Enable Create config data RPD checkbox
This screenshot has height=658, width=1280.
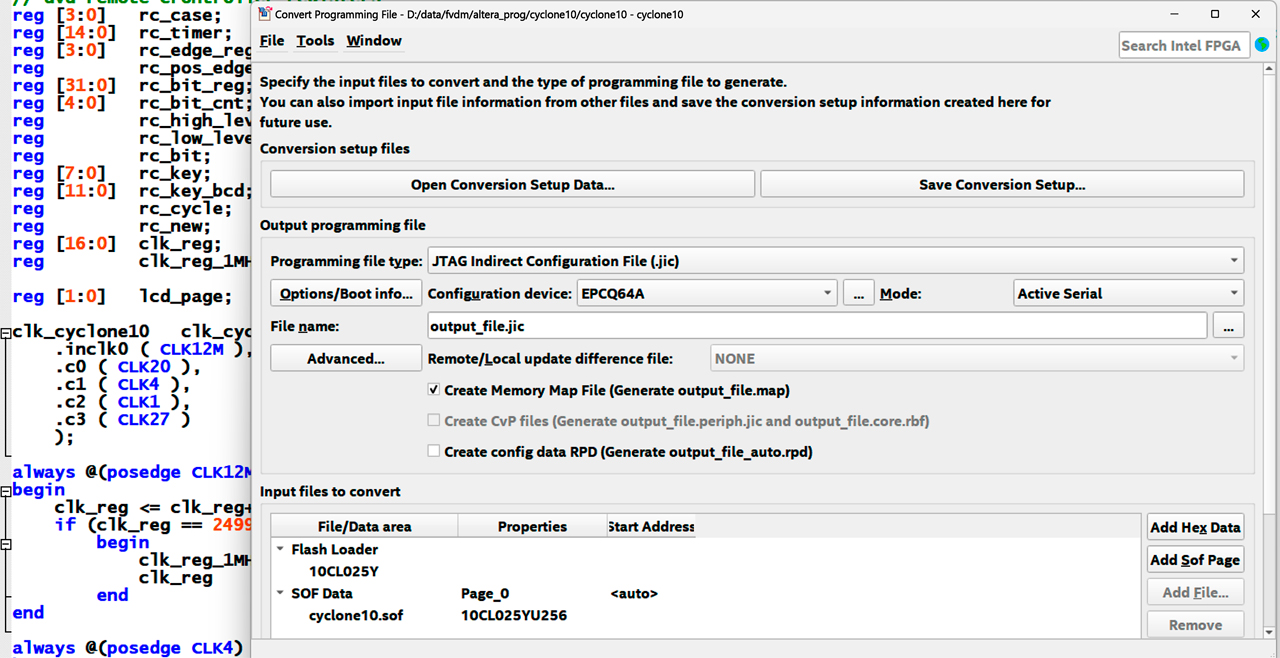pos(434,451)
